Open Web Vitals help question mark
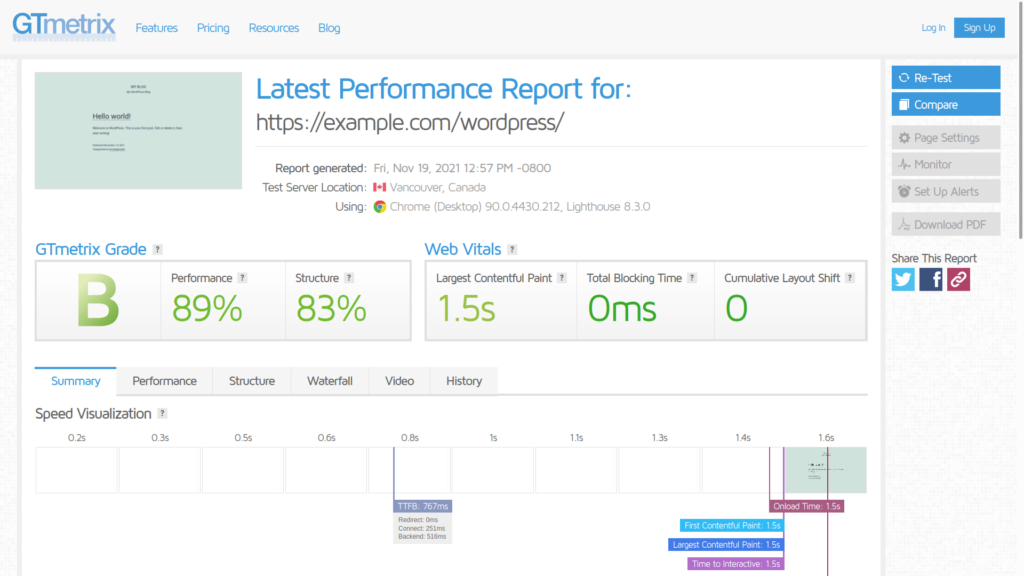The width and height of the screenshot is (1024, 576). pyautogui.click(x=513, y=249)
